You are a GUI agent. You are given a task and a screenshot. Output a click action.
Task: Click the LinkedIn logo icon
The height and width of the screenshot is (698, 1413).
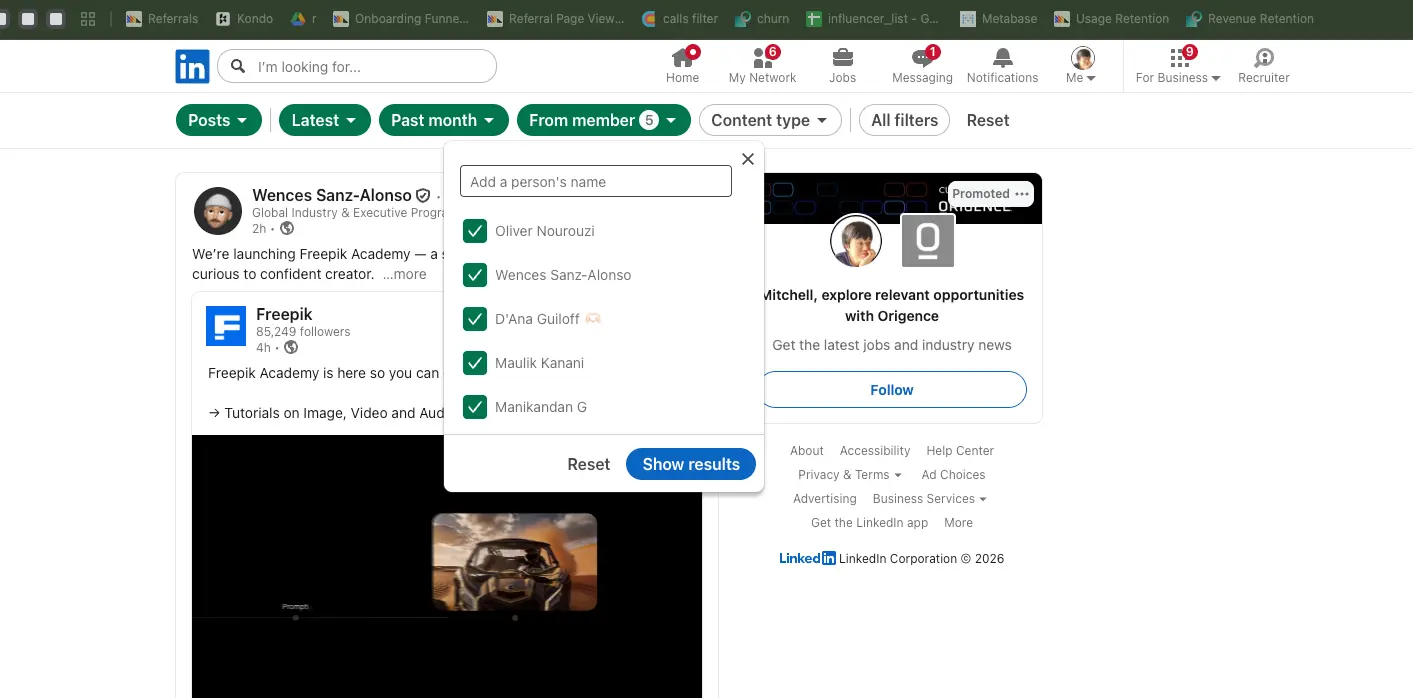193,67
